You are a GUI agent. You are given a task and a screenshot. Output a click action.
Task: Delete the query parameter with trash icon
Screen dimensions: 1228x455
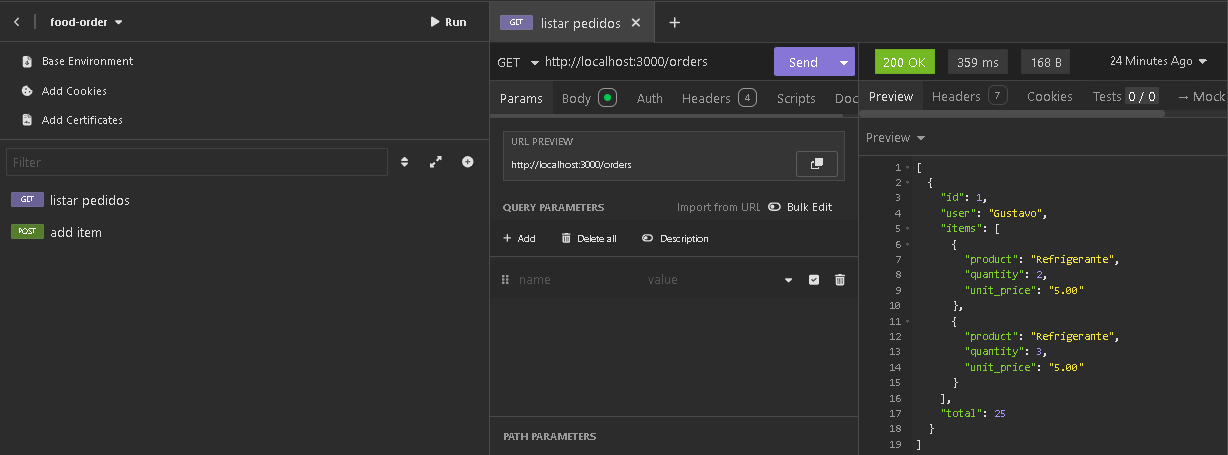[x=840, y=280]
